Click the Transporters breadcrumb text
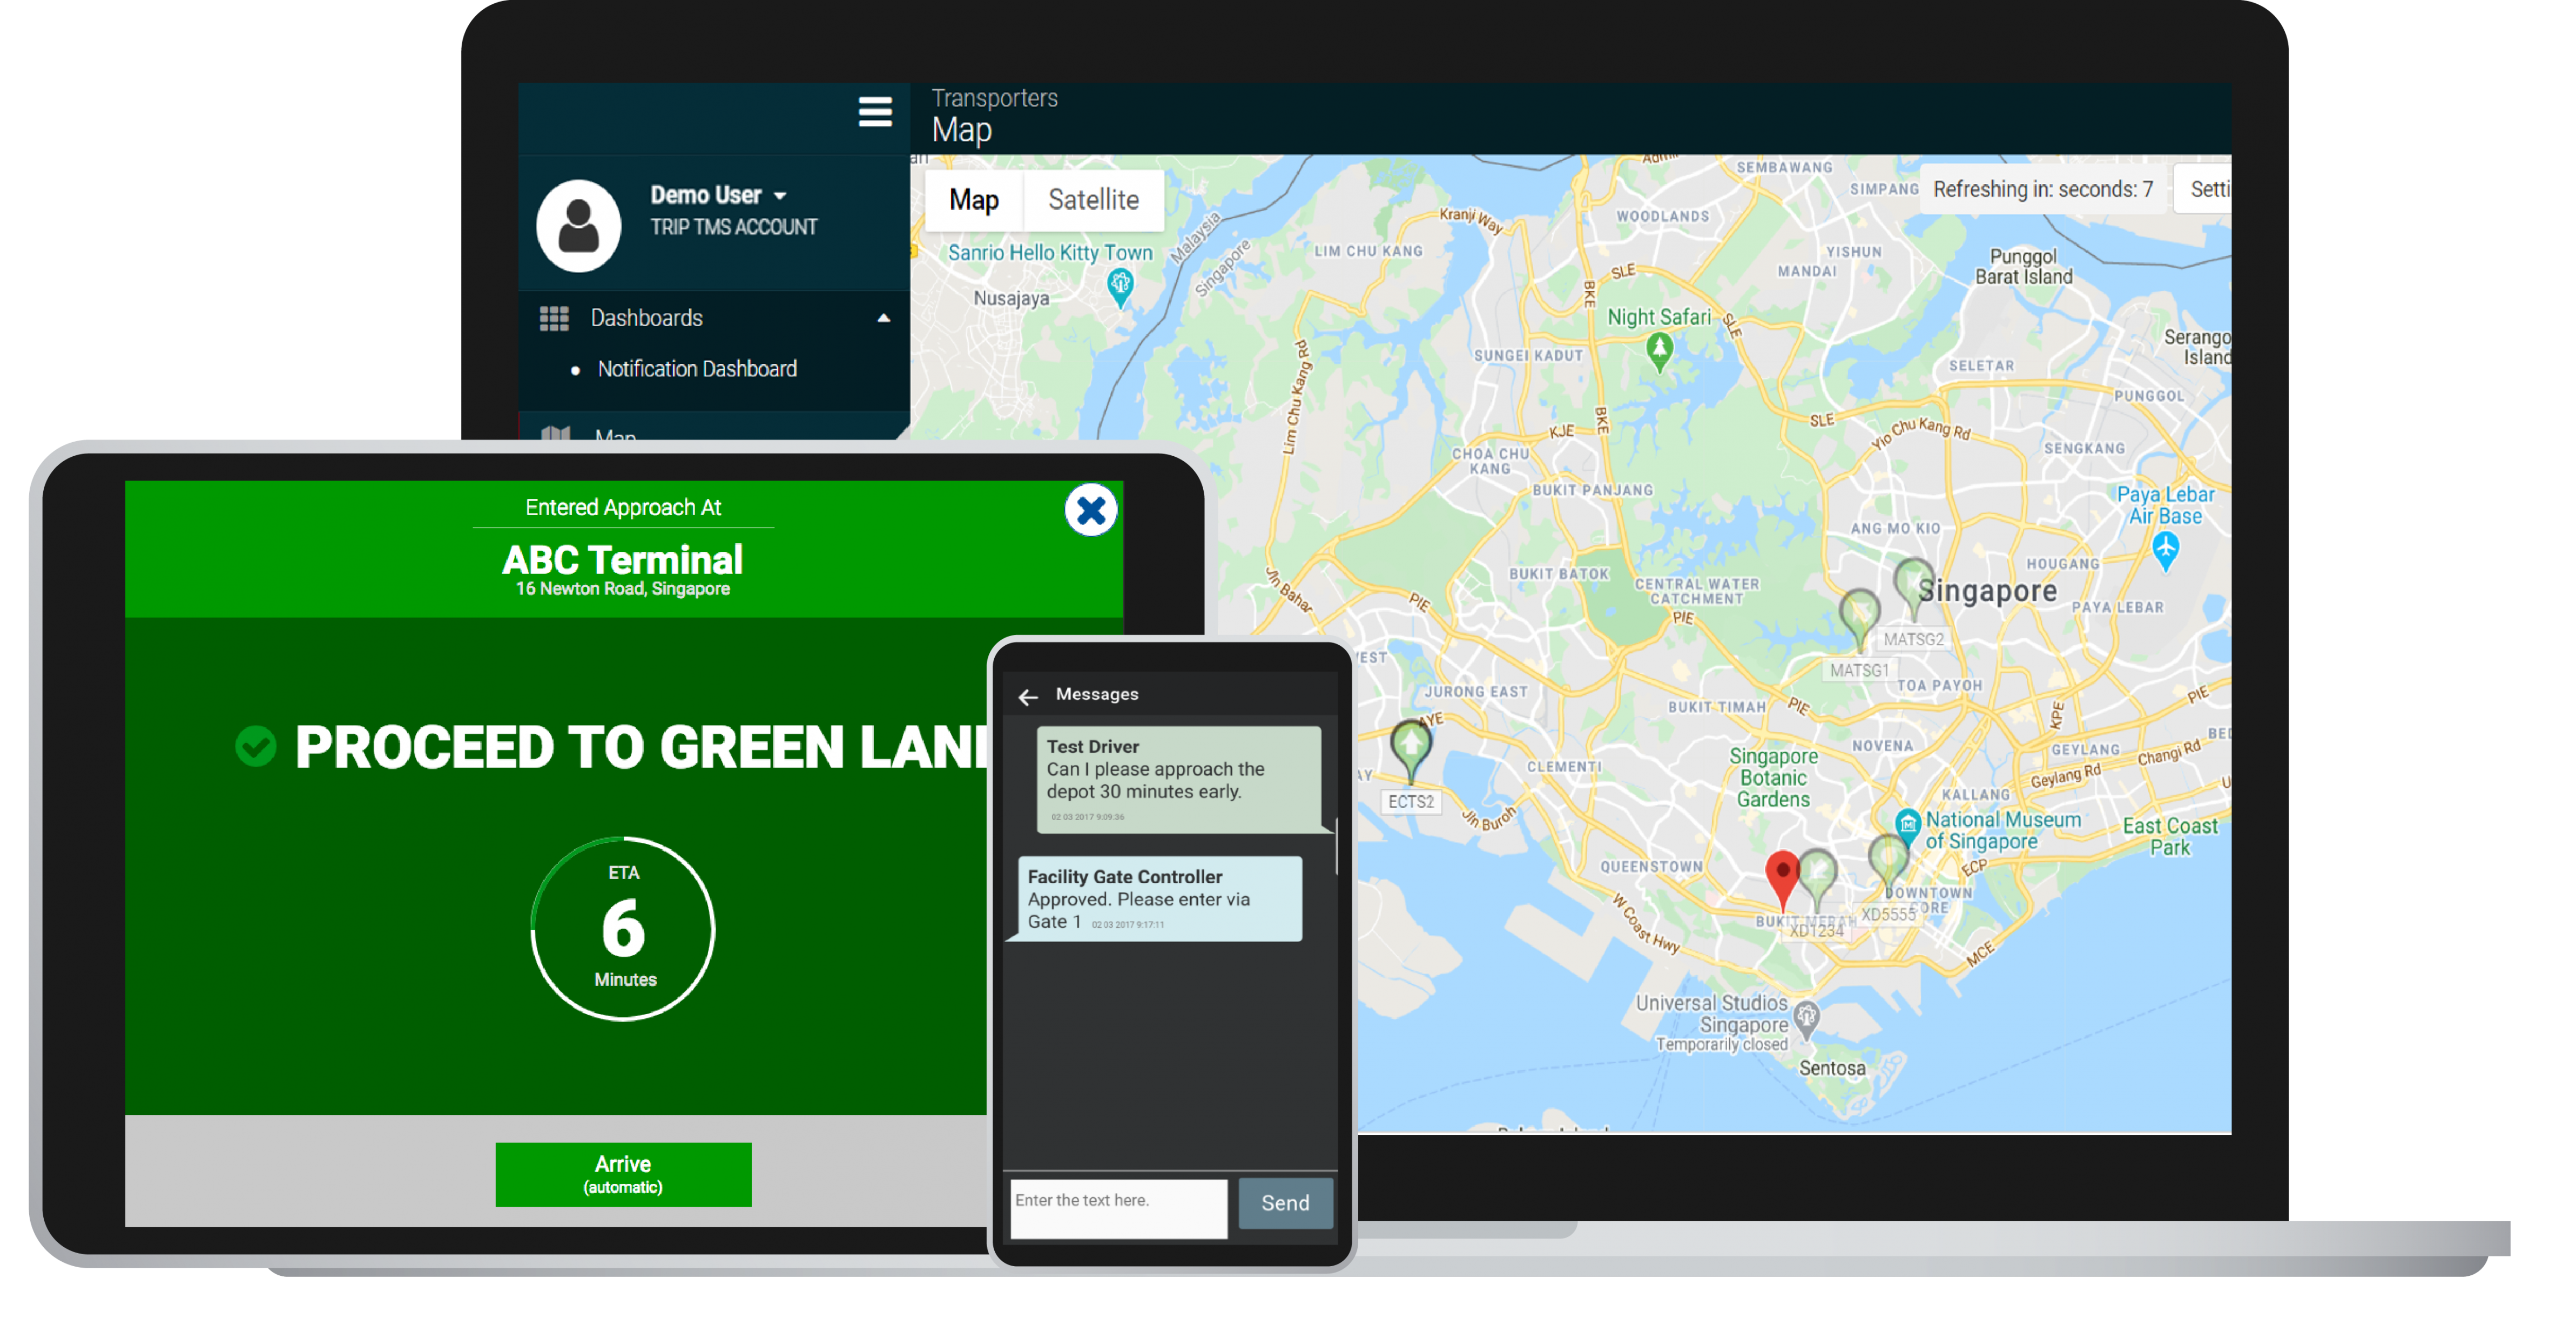The height and width of the screenshot is (1339, 2576). pyautogui.click(x=994, y=98)
